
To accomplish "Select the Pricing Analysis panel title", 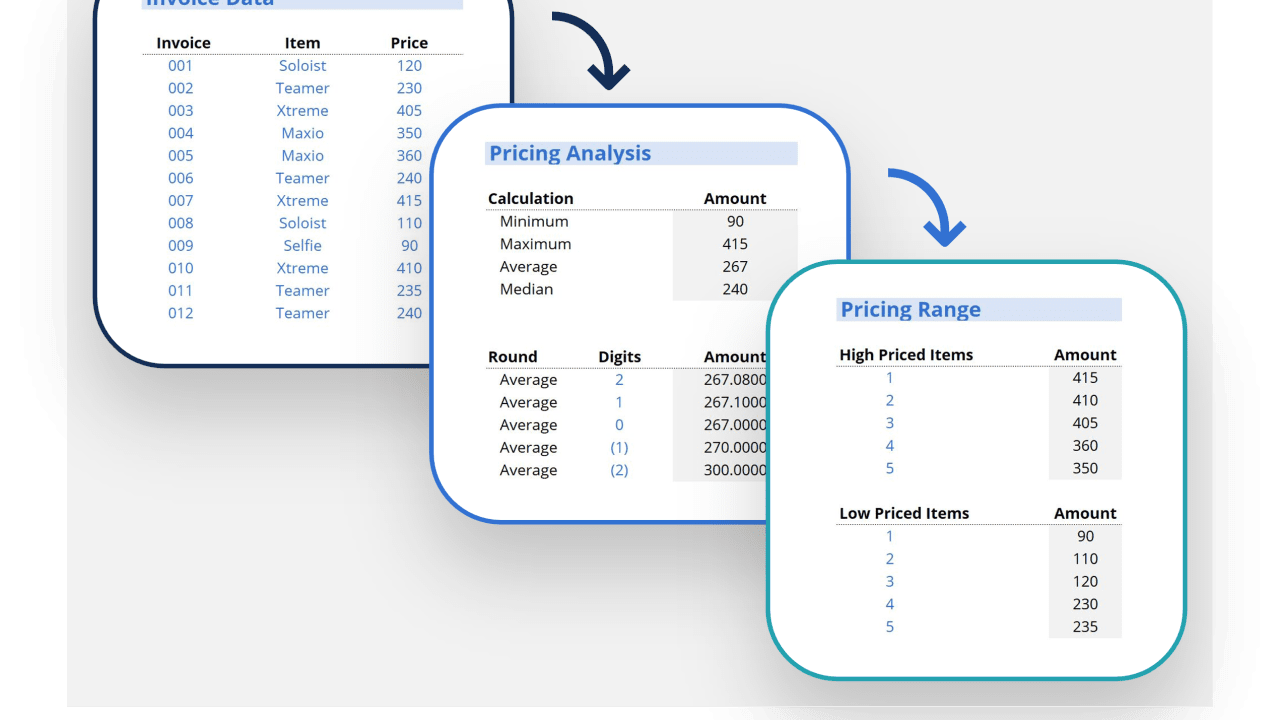I will tap(569, 153).
